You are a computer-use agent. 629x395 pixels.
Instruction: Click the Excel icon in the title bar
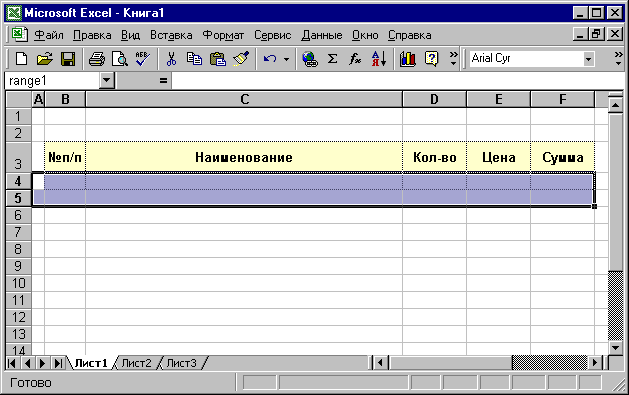pyautogui.click(x=14, y=13)
